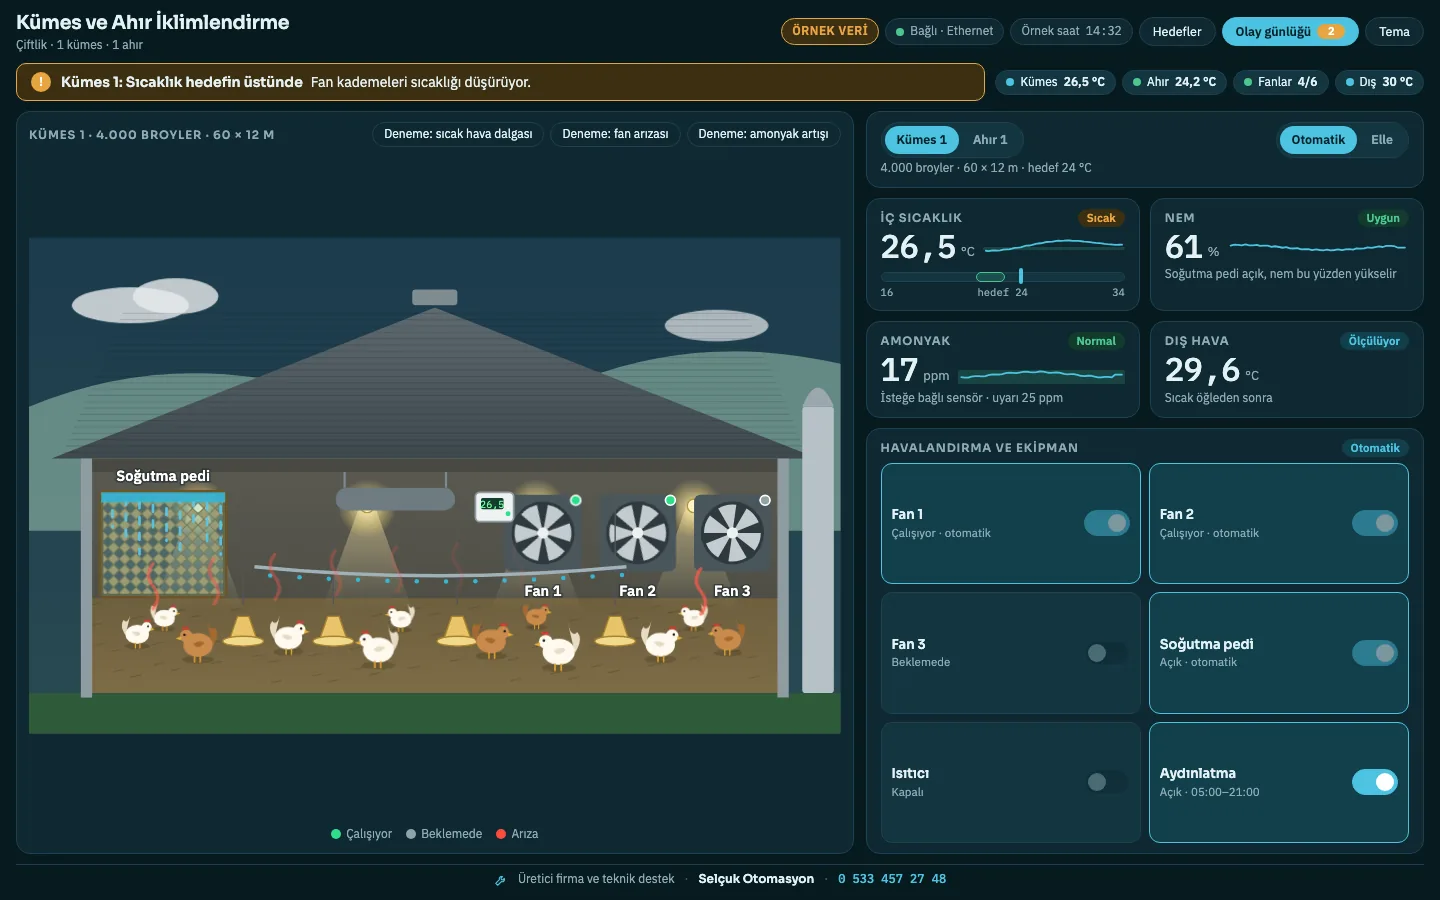Click the Dış 30 °C status chip

[1379, 82]
